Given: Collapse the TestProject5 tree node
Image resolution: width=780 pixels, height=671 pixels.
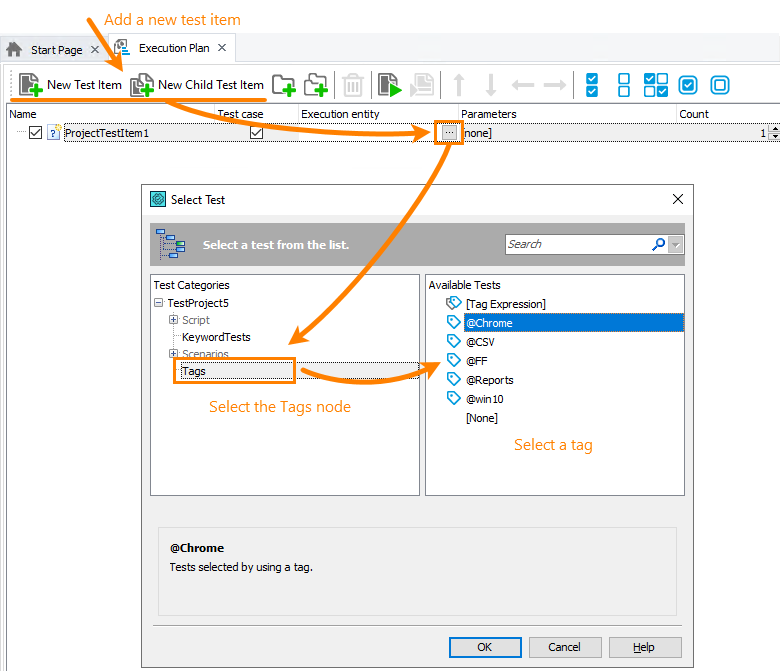Looking at the screenshot, I should click(x=158, y=302).
